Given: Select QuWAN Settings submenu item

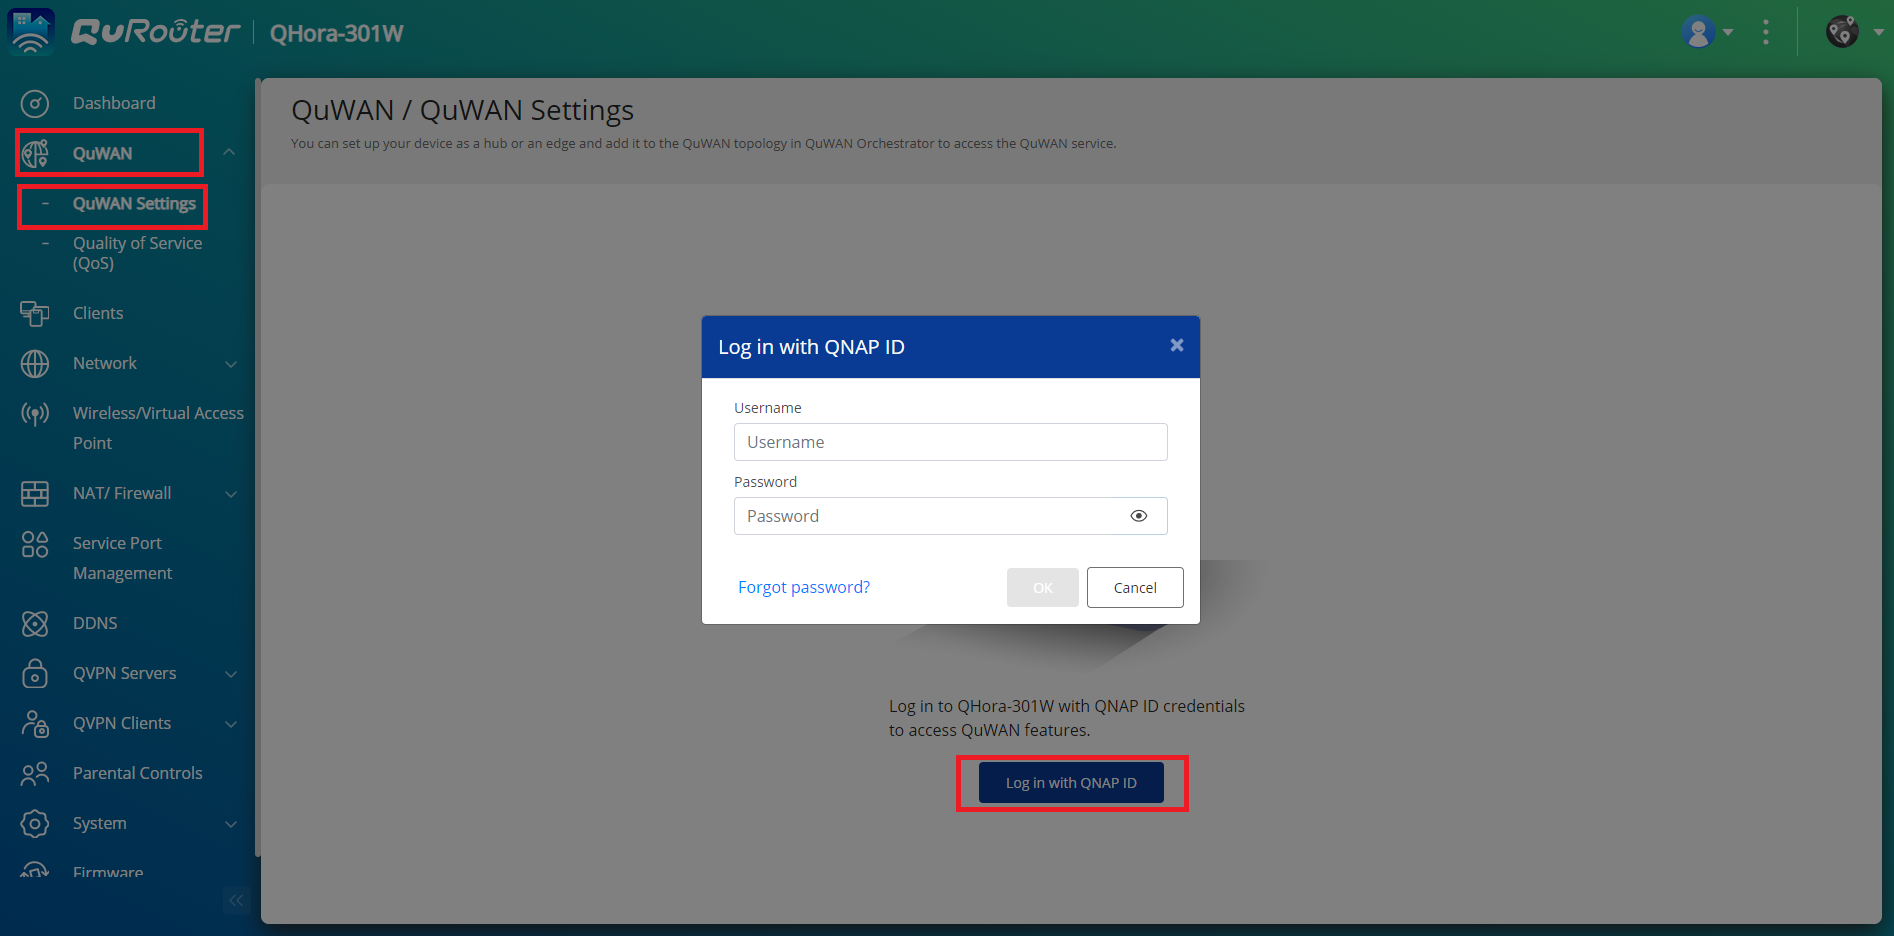Looking at the screenshot, I should 134,204.
